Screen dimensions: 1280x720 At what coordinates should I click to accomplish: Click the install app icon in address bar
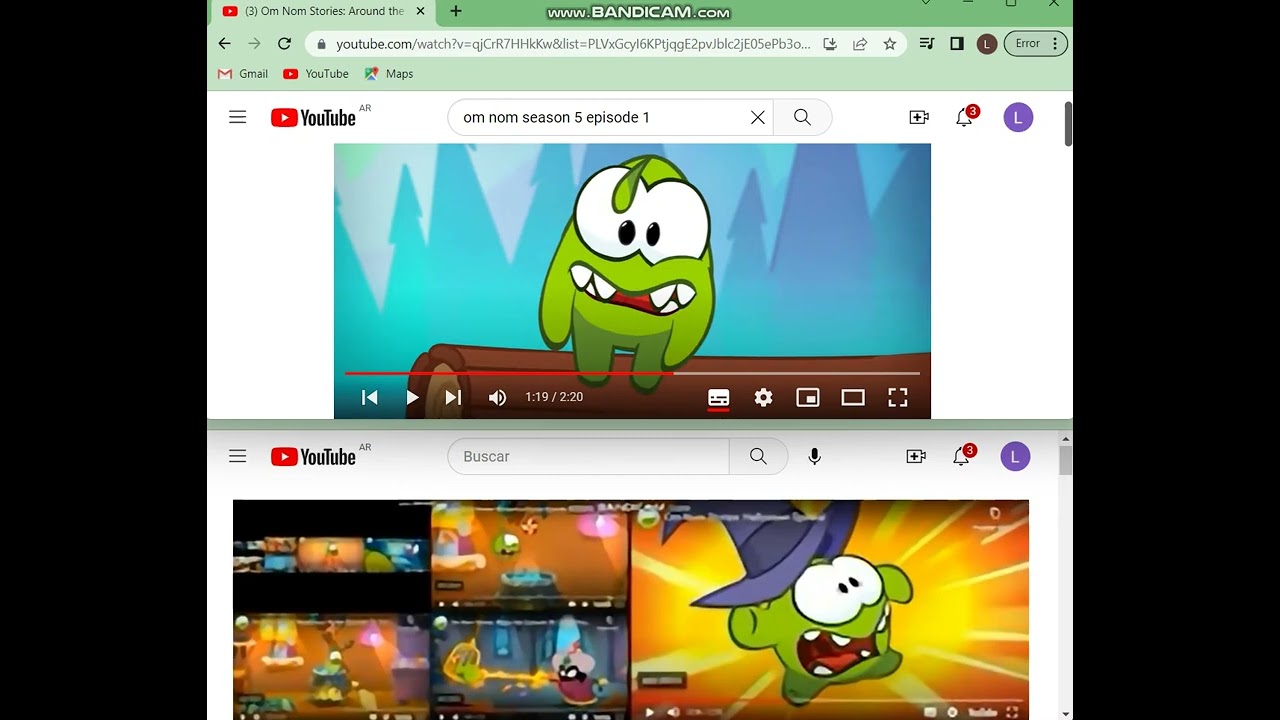[x=830, y=44]
